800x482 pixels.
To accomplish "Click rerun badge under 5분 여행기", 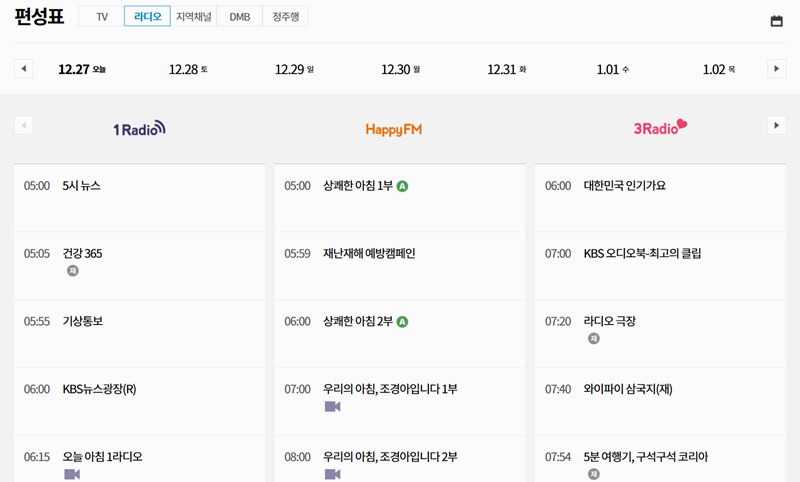I will click(x=594, y=474).
